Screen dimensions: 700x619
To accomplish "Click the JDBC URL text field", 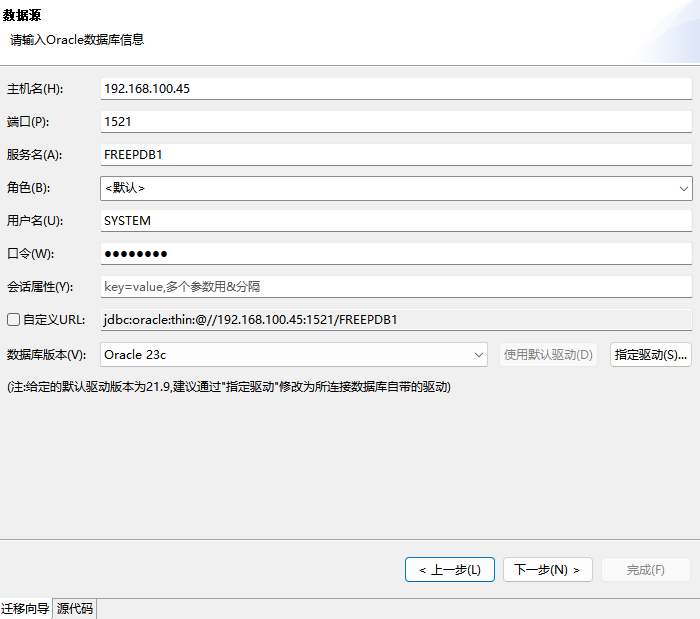I will click(x=396, y=320).
